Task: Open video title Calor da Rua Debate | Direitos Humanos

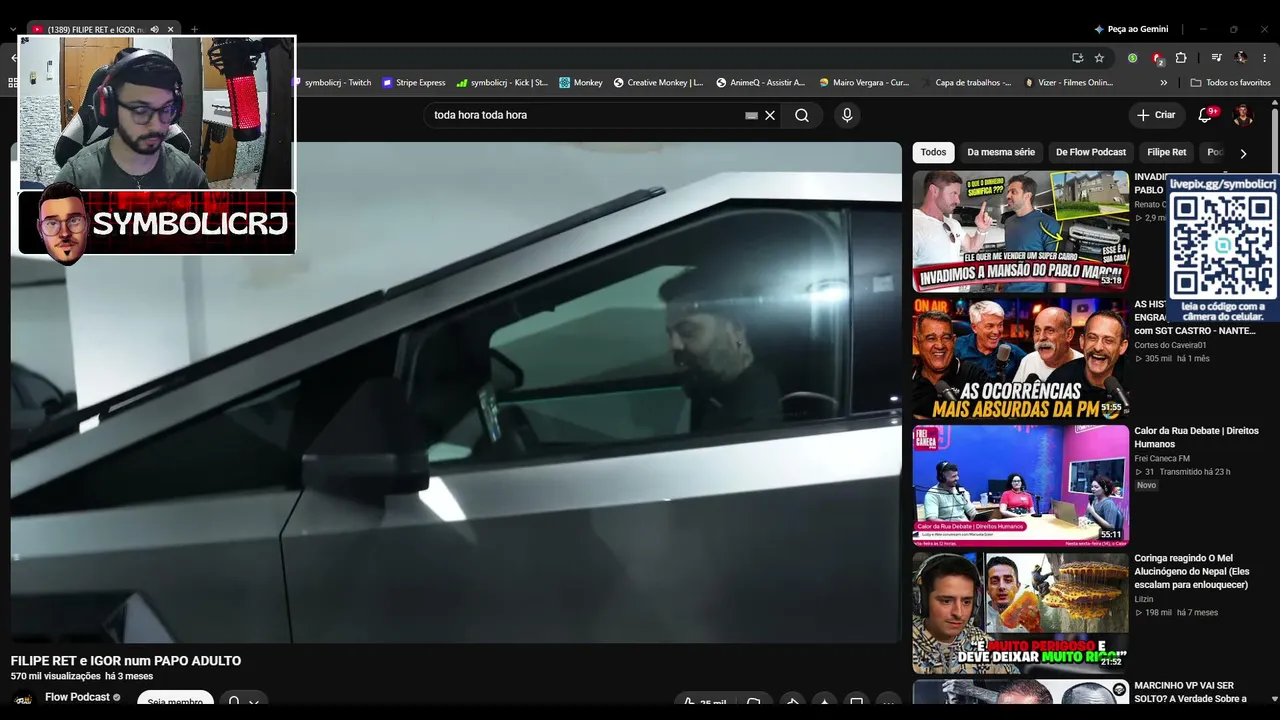Action: tap(1196, 437)
